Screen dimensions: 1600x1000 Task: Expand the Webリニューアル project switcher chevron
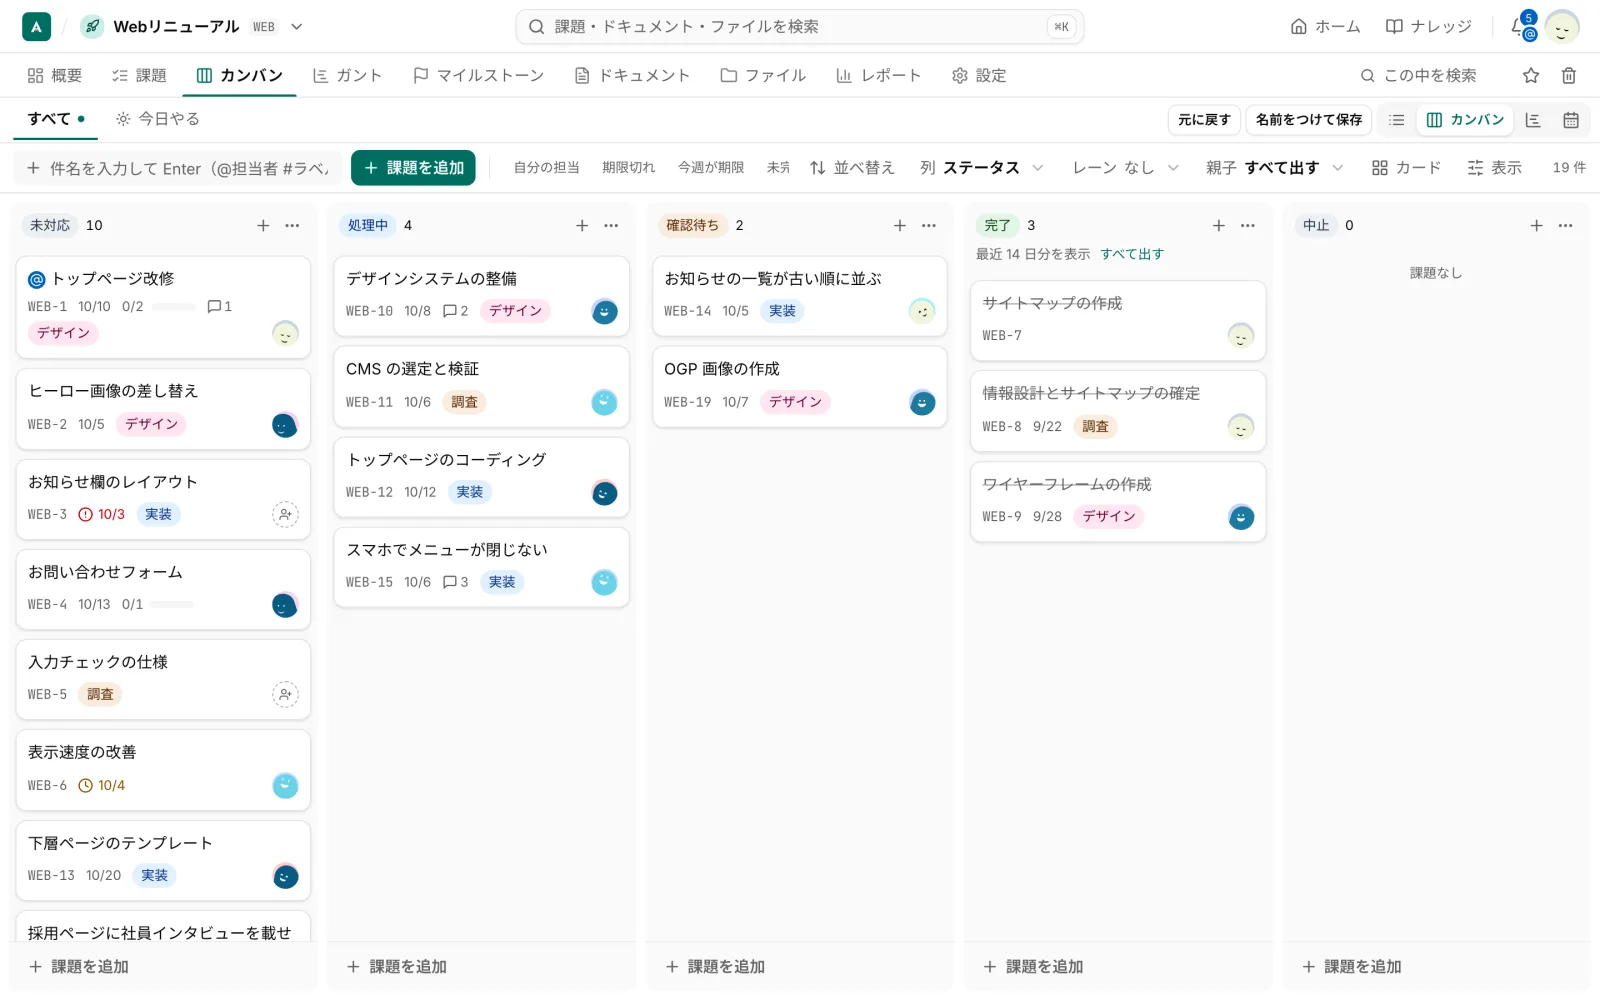click(x=297, y=27)
